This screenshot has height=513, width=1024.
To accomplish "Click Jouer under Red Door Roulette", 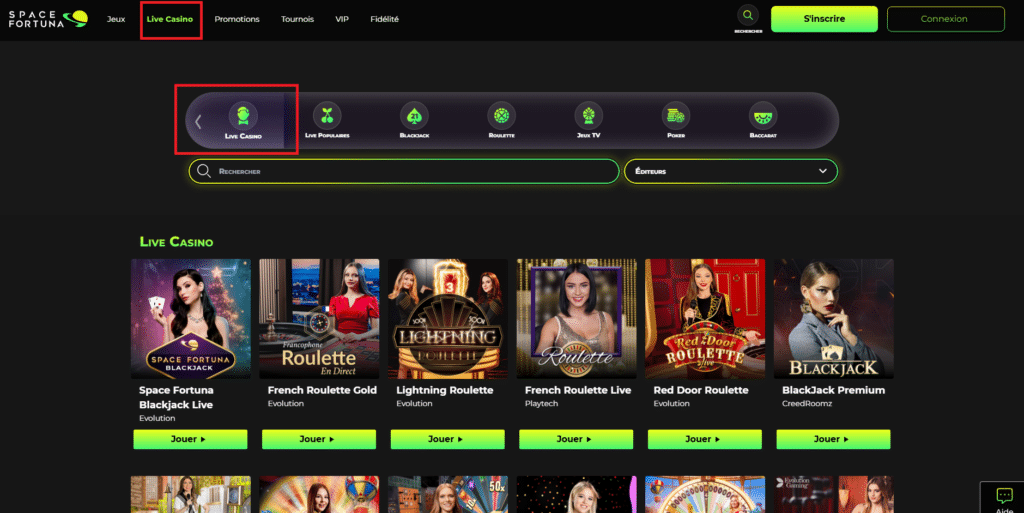I will coord(705,439).
